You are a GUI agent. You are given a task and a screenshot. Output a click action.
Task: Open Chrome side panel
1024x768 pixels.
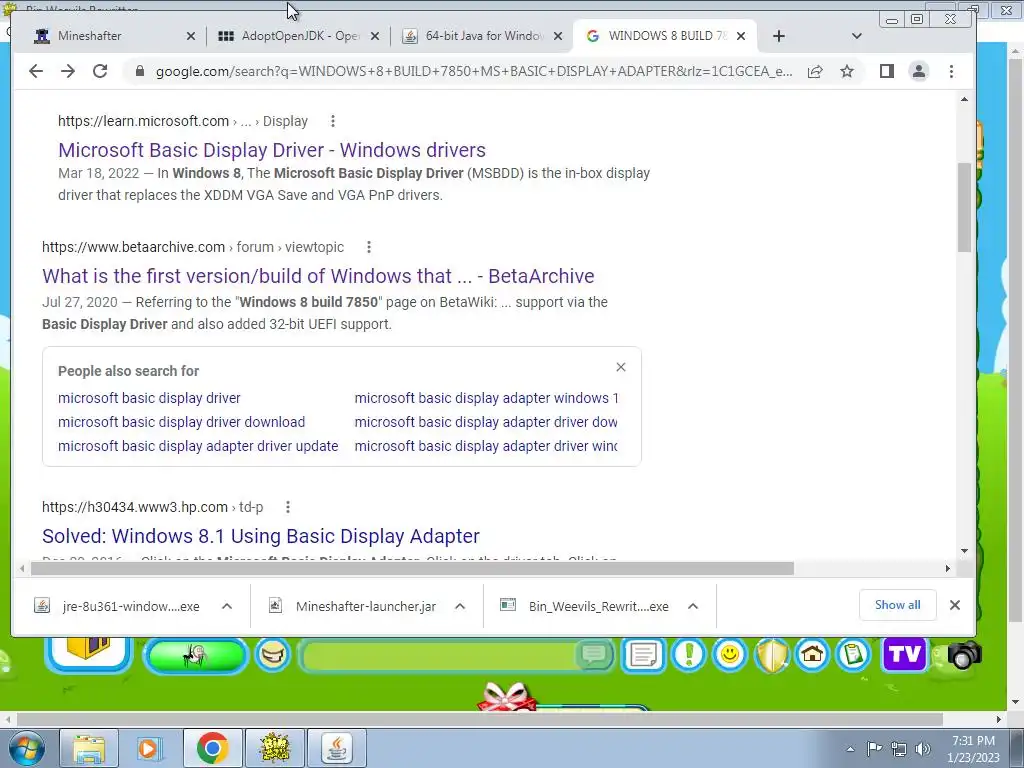coord(886,71)
